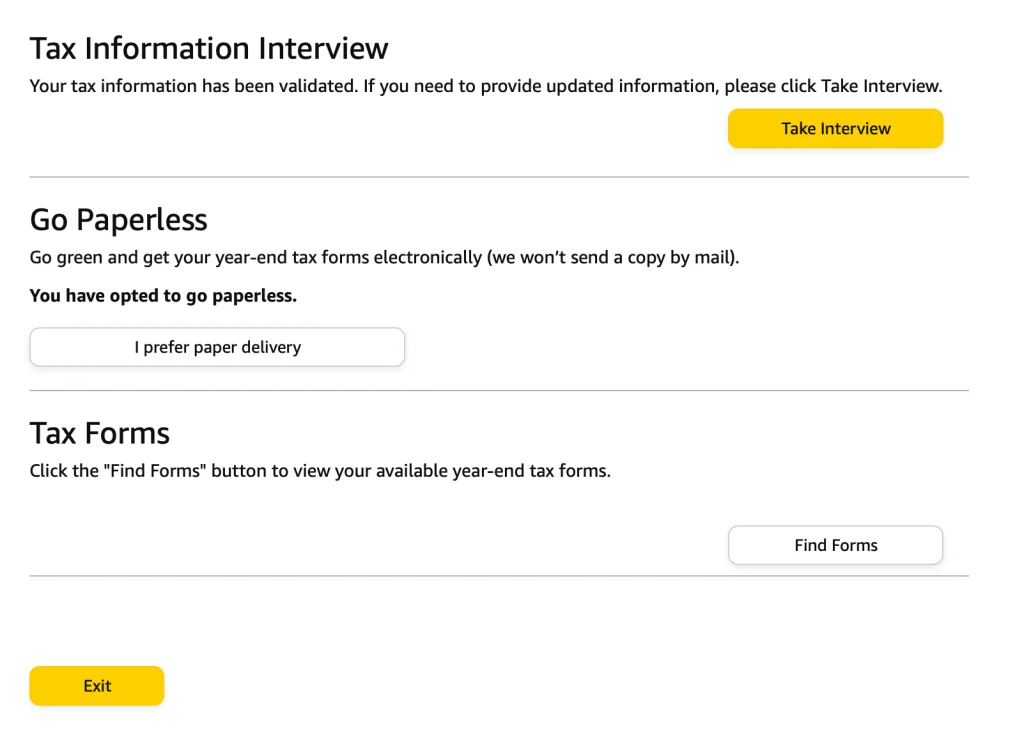
Task: Click the bold paperless opt-in status message
Action: point(163,295)
